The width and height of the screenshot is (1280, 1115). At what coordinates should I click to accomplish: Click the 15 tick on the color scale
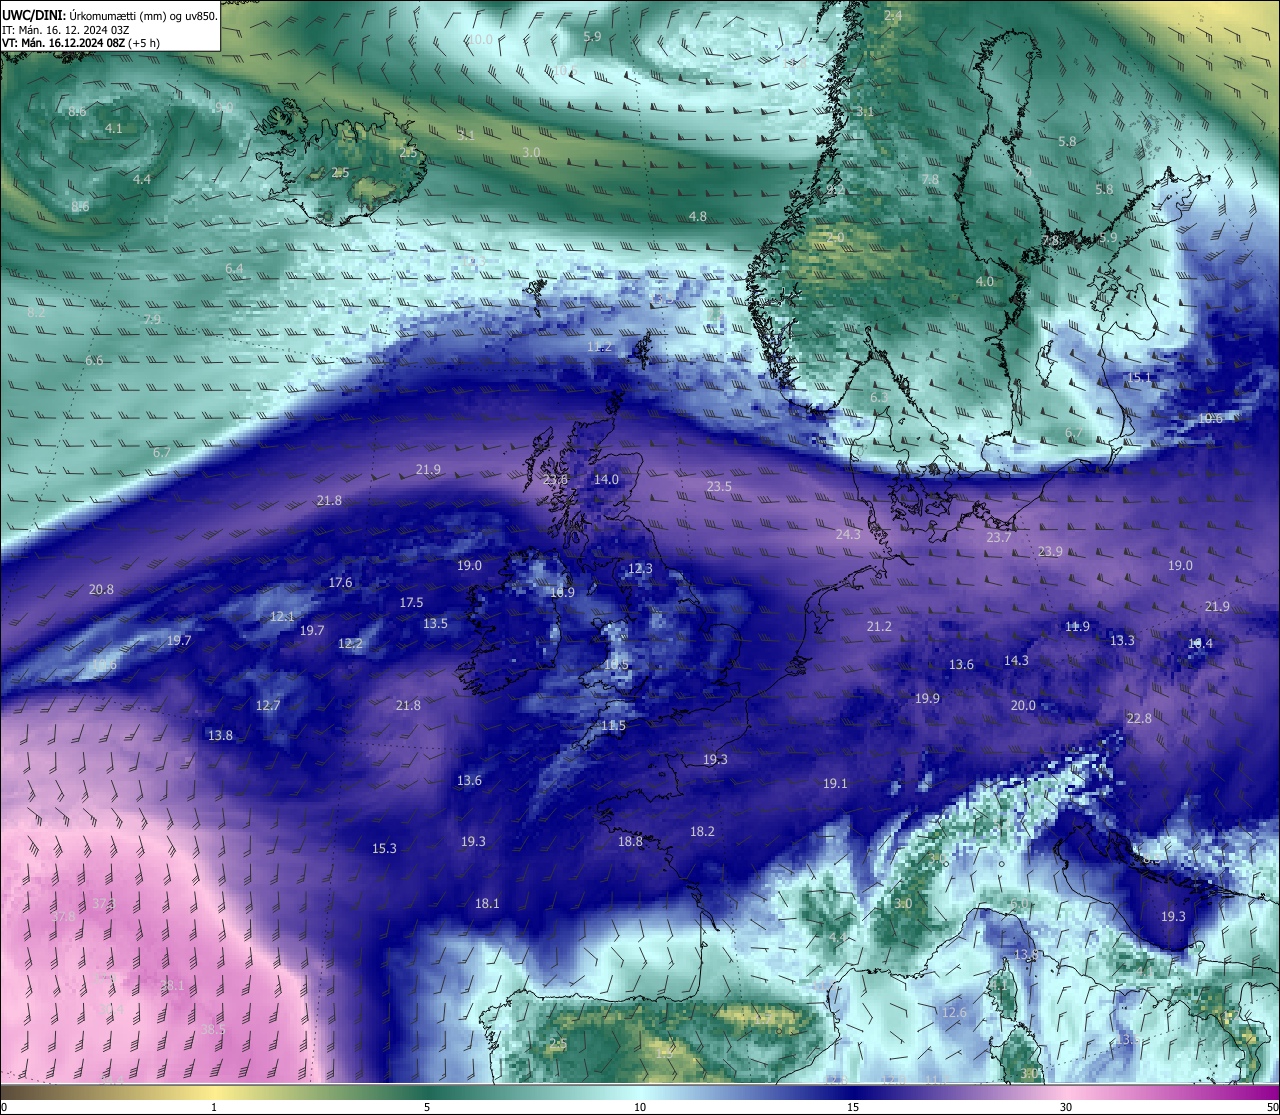(853, 1107)
